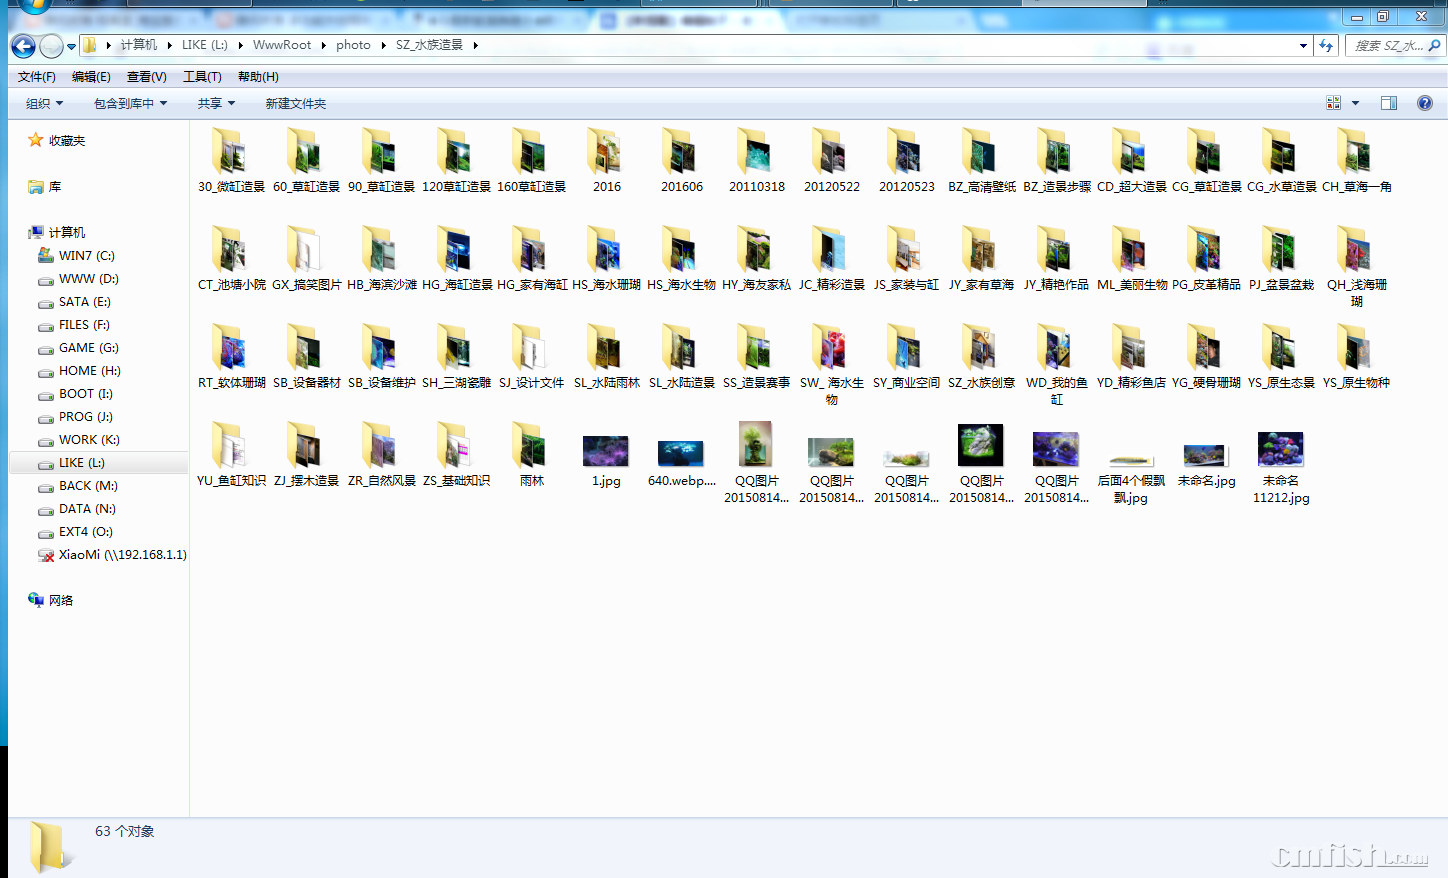Open the address bar history dropdown

1302,45
